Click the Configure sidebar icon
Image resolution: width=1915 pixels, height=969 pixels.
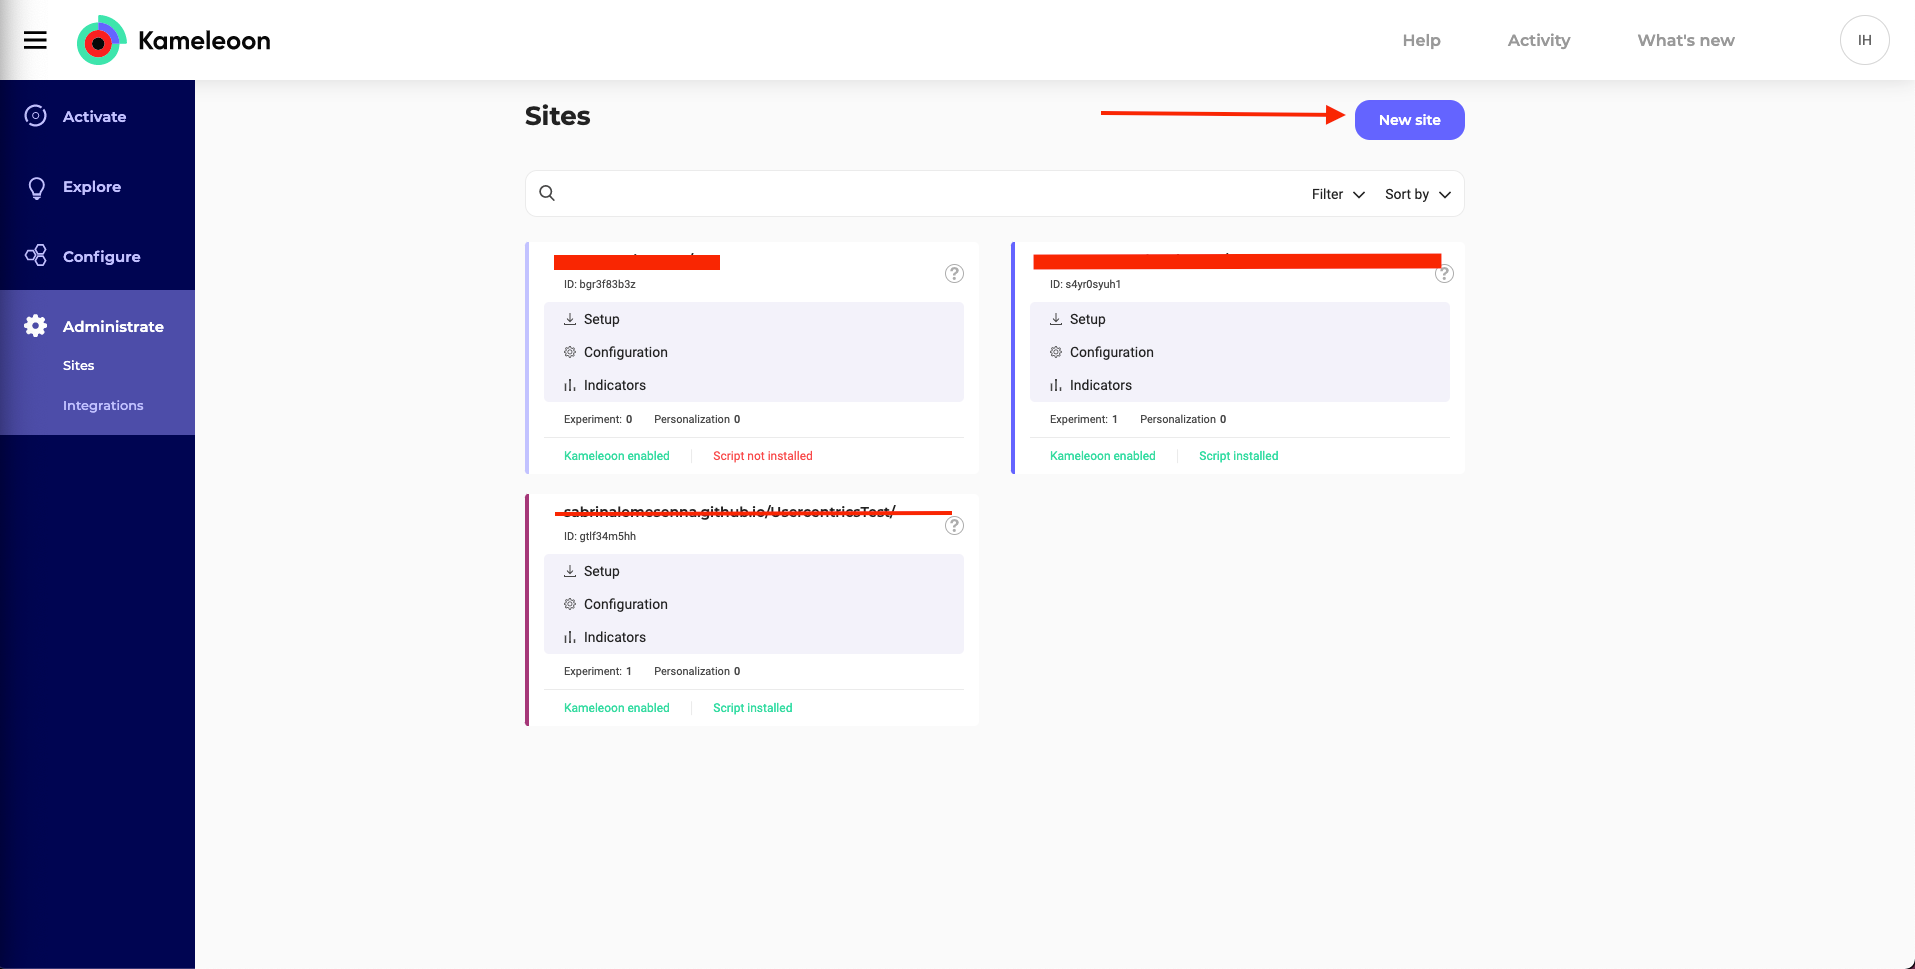click(x=36, y=256)
